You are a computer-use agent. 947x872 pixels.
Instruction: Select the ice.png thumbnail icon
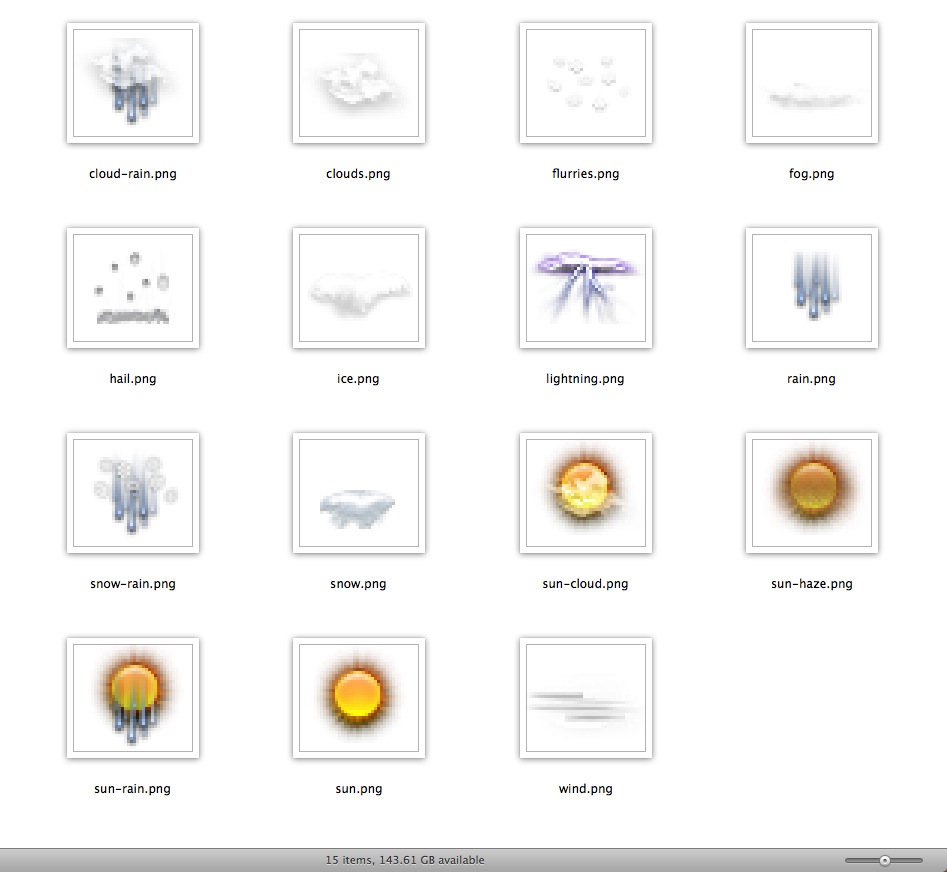point(359,288)
